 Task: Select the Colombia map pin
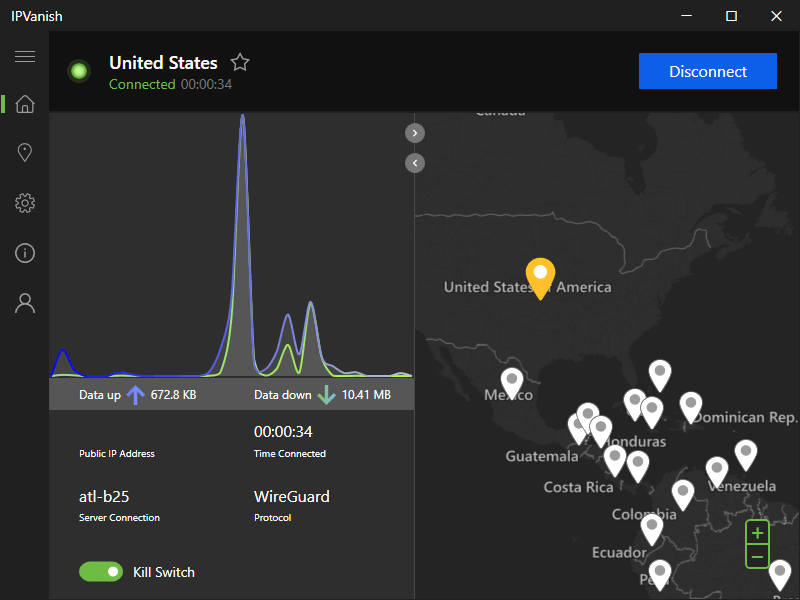click(x=683, y=495)
